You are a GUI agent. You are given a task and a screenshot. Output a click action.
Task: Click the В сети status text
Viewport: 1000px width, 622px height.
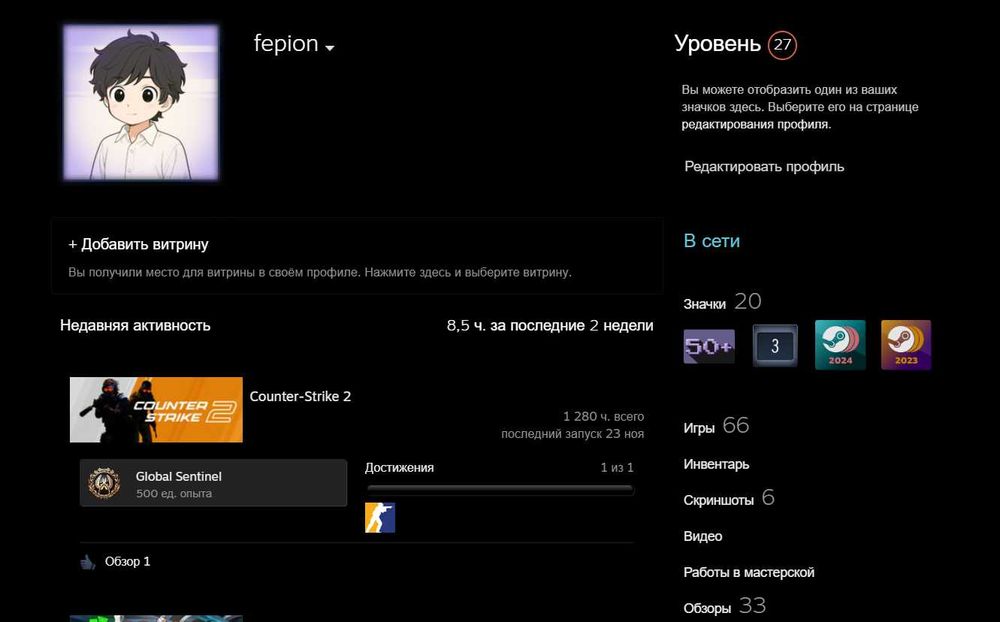tap(712, 241)
